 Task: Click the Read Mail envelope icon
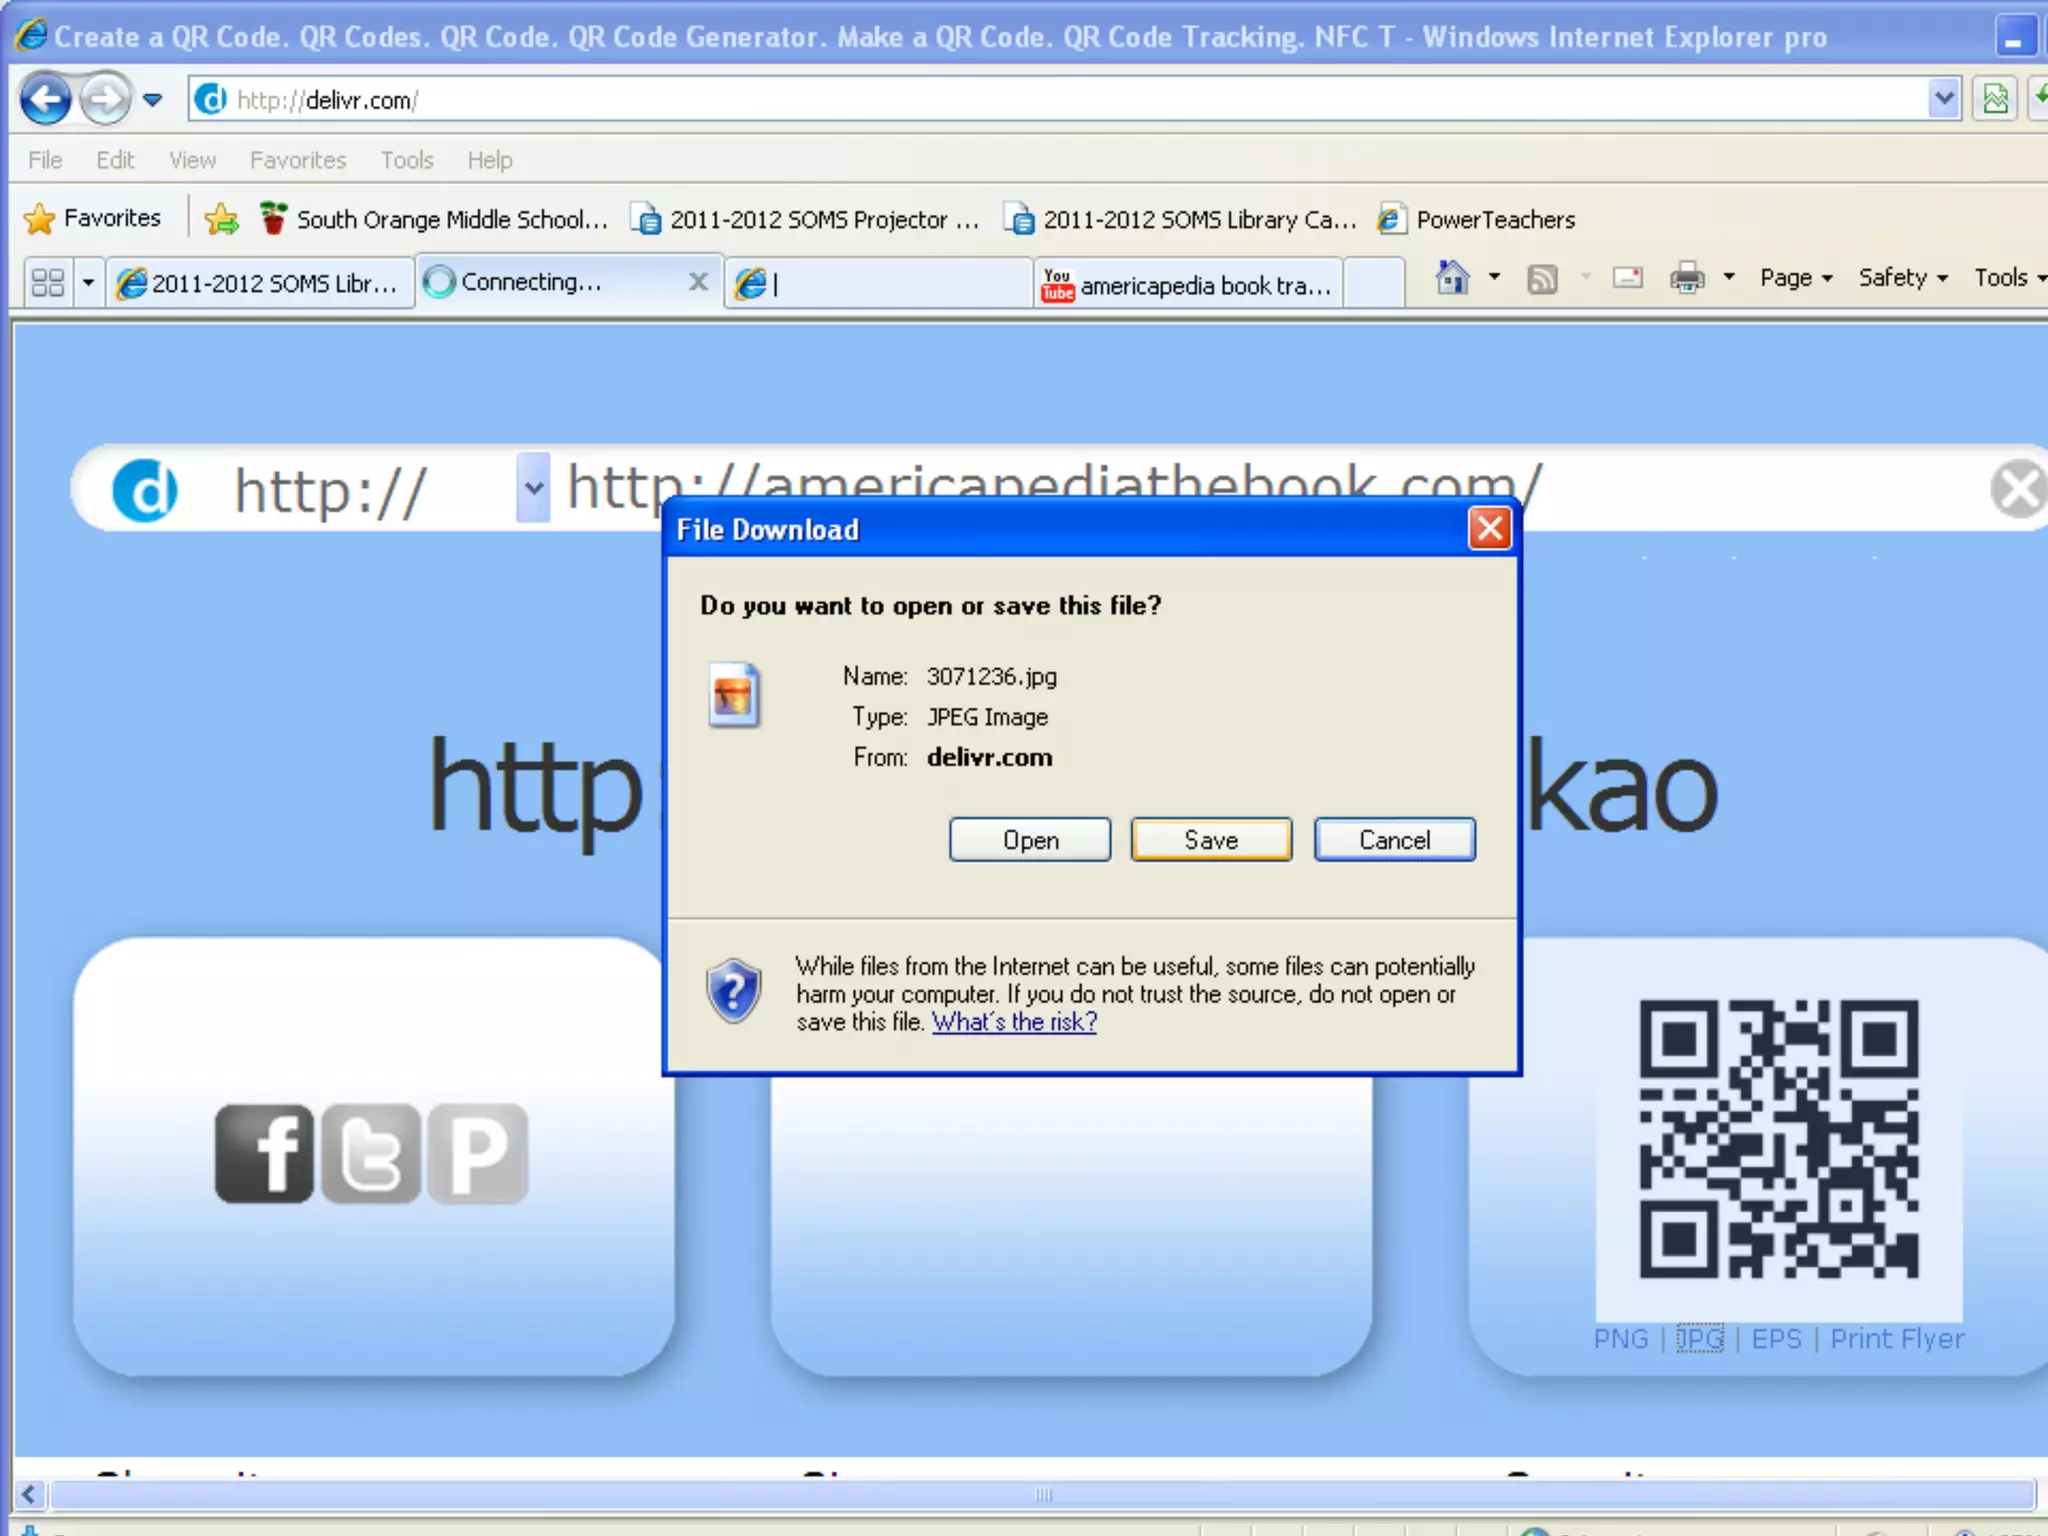(x=1627, y=278)
